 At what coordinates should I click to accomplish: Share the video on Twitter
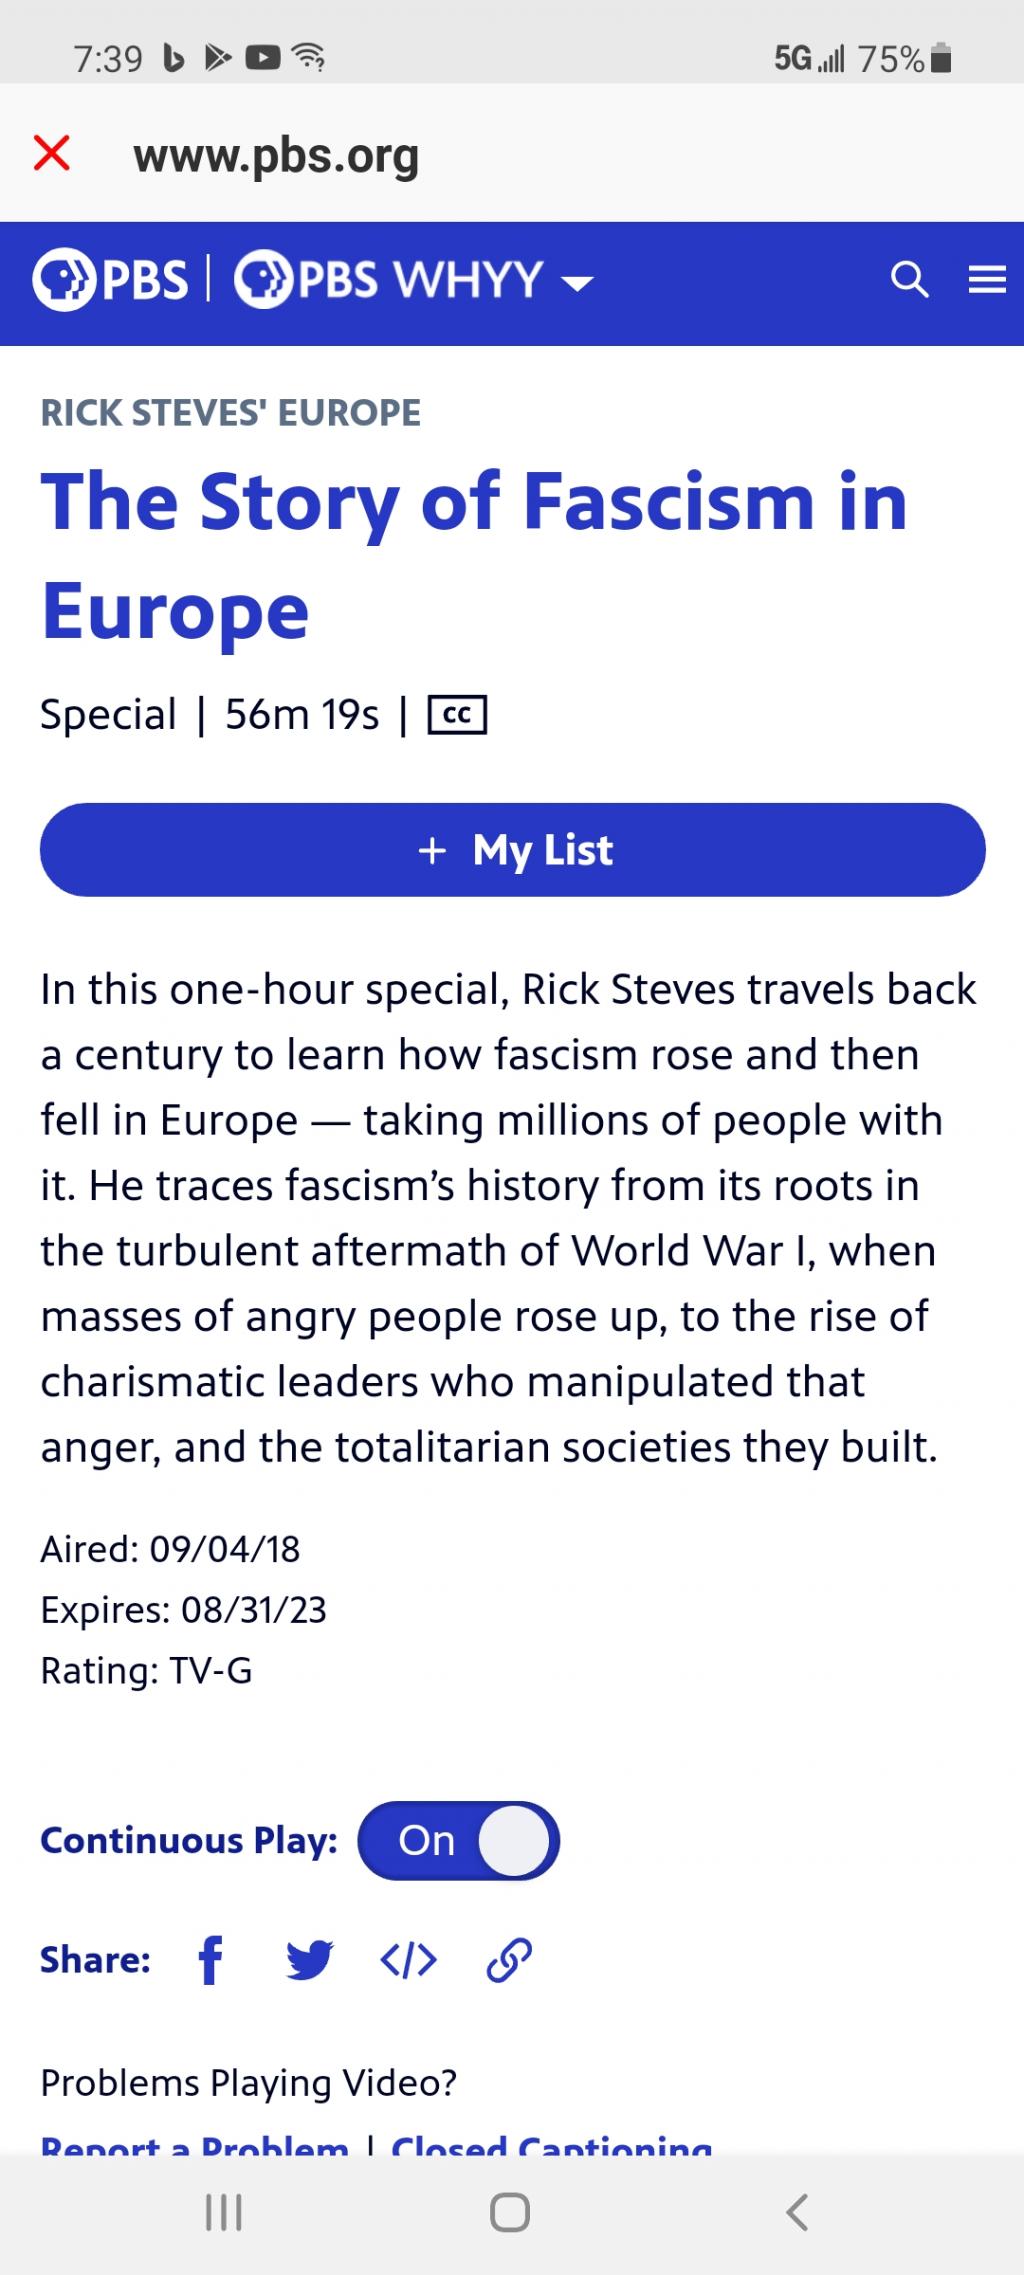(310, 1959)
